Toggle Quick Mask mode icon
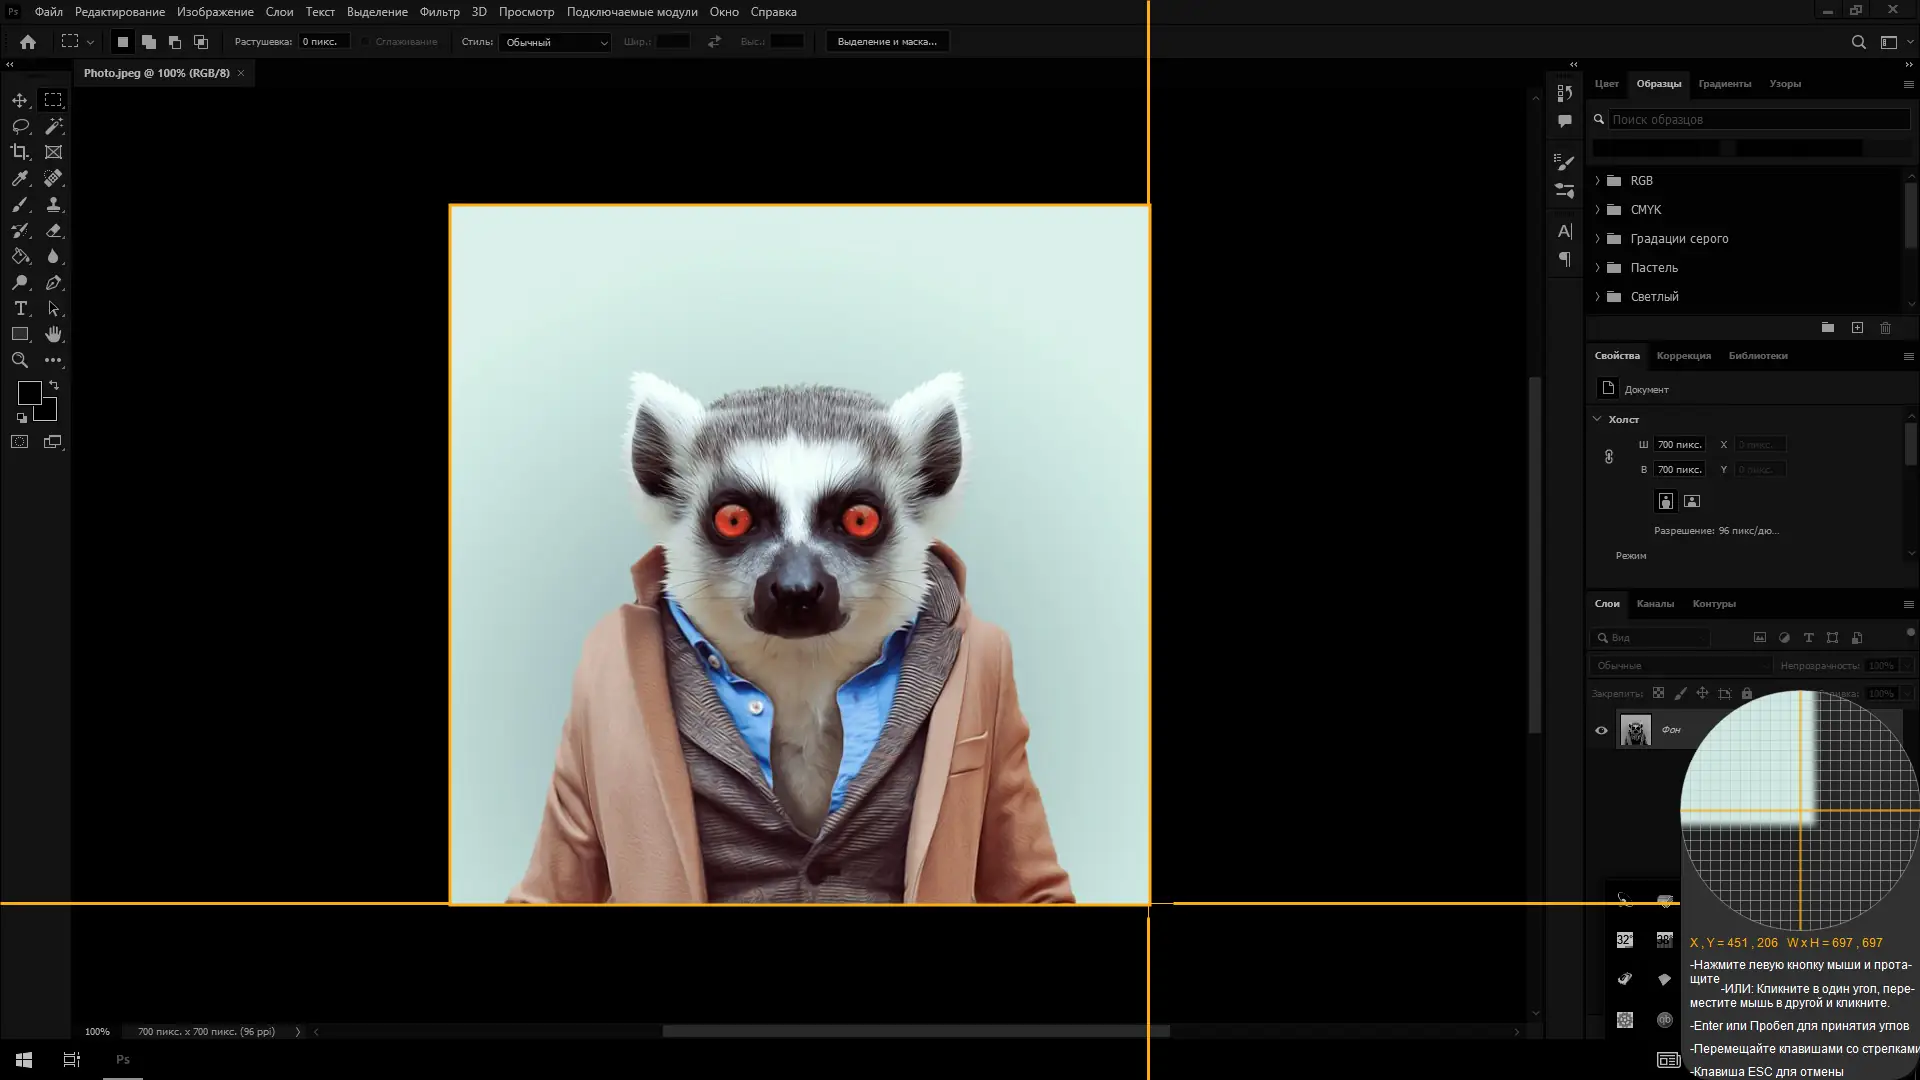 (20, 441)
